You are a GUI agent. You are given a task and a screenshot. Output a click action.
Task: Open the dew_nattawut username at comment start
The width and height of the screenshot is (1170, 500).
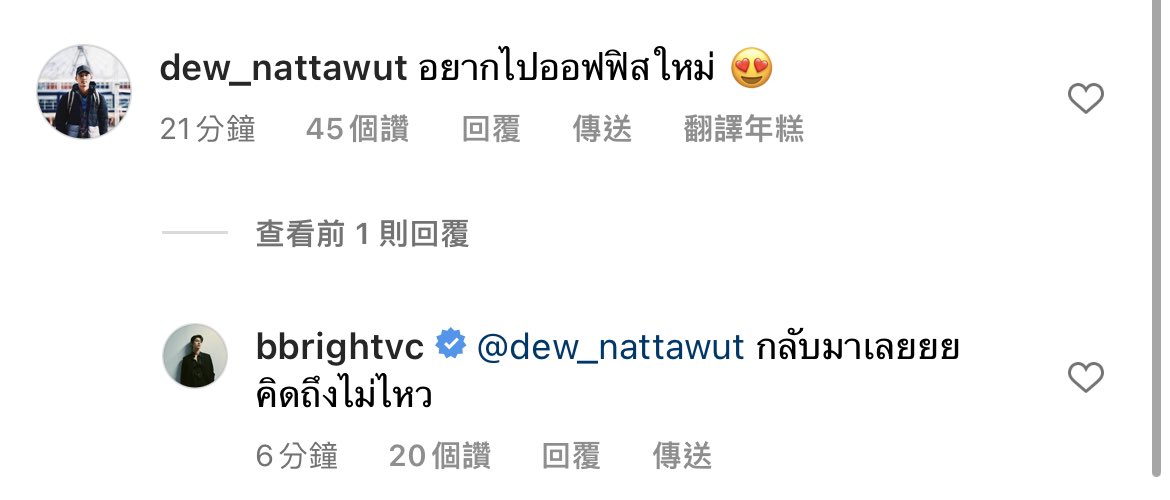[283, 69]
